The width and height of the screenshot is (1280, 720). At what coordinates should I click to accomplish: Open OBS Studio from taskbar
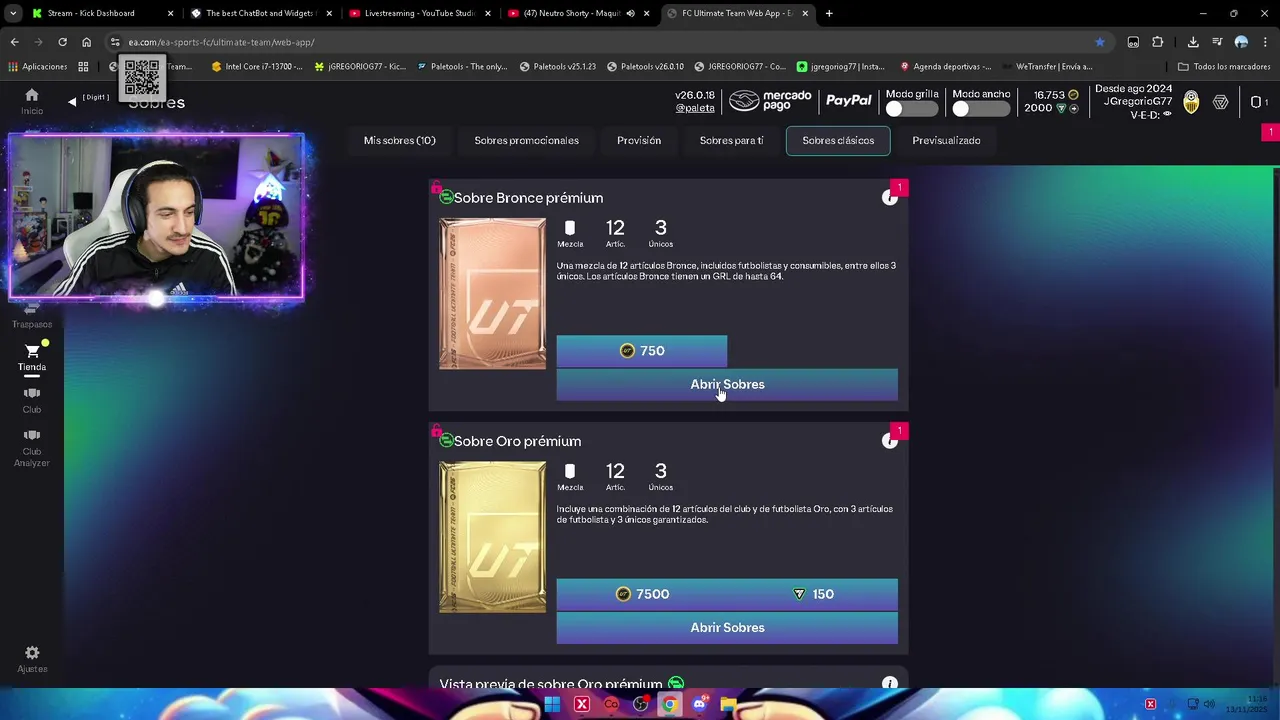point(640,704)
